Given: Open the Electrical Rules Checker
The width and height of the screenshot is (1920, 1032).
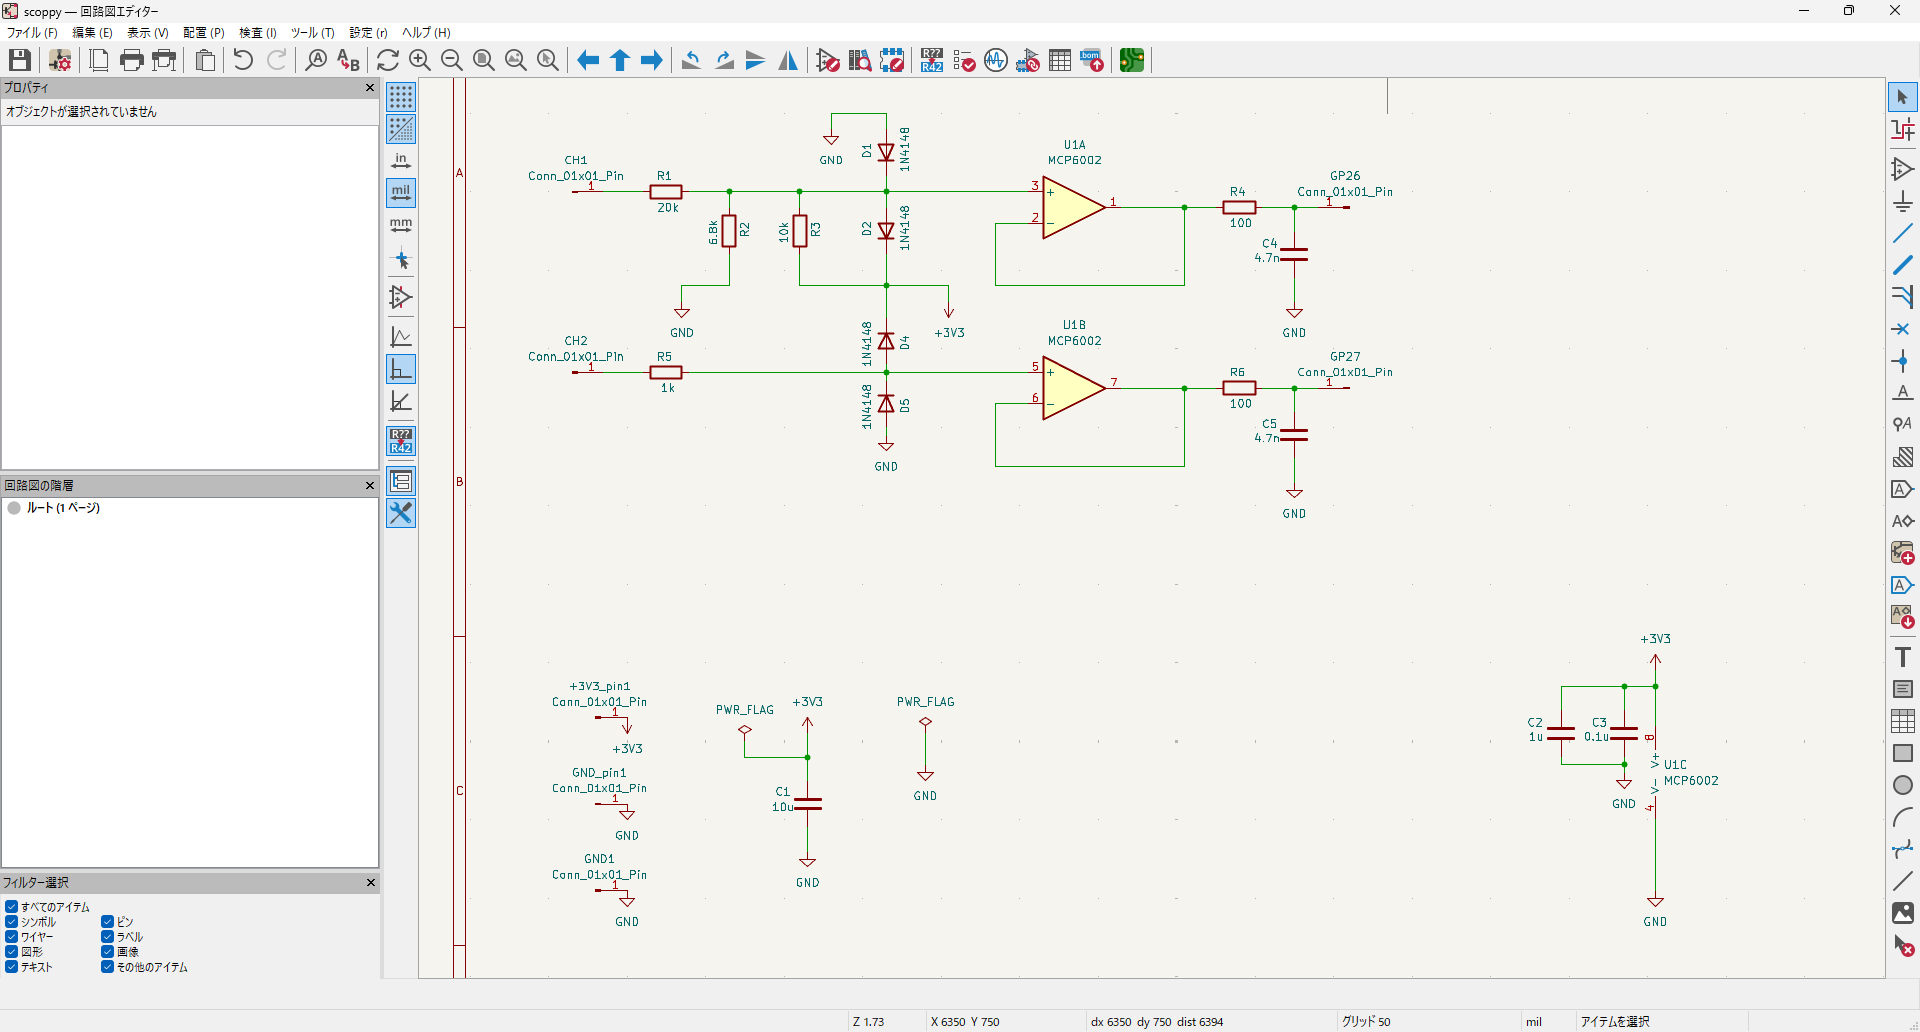Looking at the screenshot, I should point(964,60).
